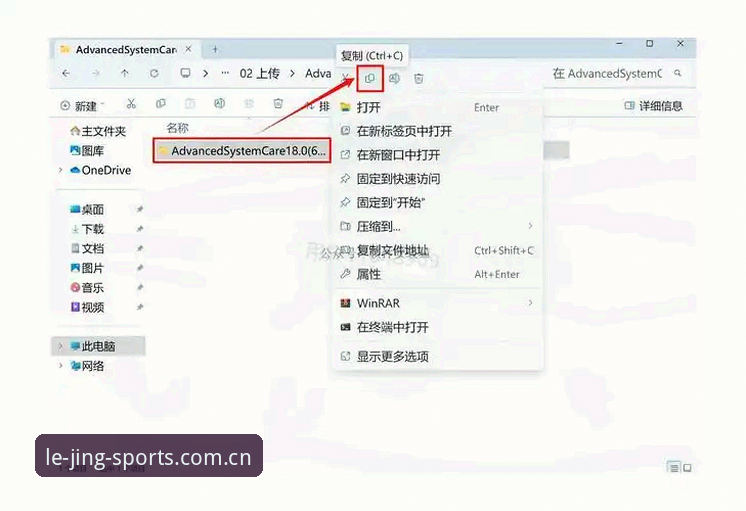This screenshot has height=511, width=746.
Task: Choose 固定到快速访问 from context menu
Action: pos(437,179)
